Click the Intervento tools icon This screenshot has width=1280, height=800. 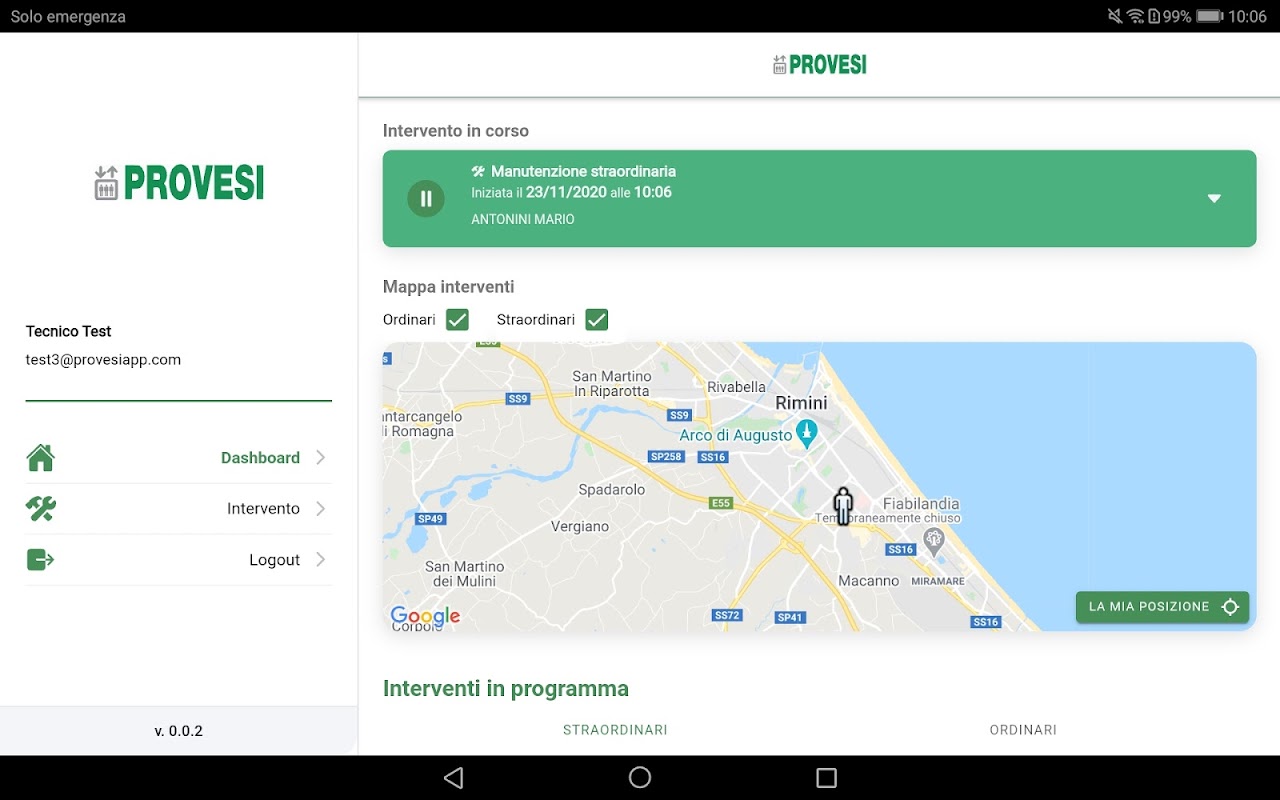[41, 509]
